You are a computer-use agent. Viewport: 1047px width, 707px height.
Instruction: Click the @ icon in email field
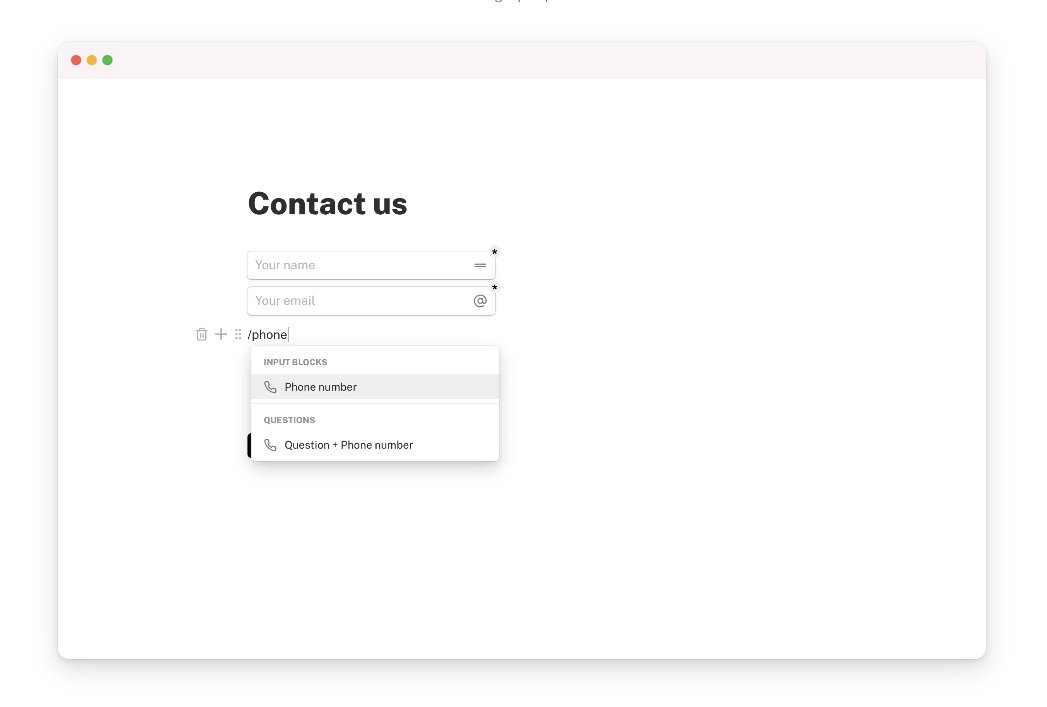tap(480, 301)
